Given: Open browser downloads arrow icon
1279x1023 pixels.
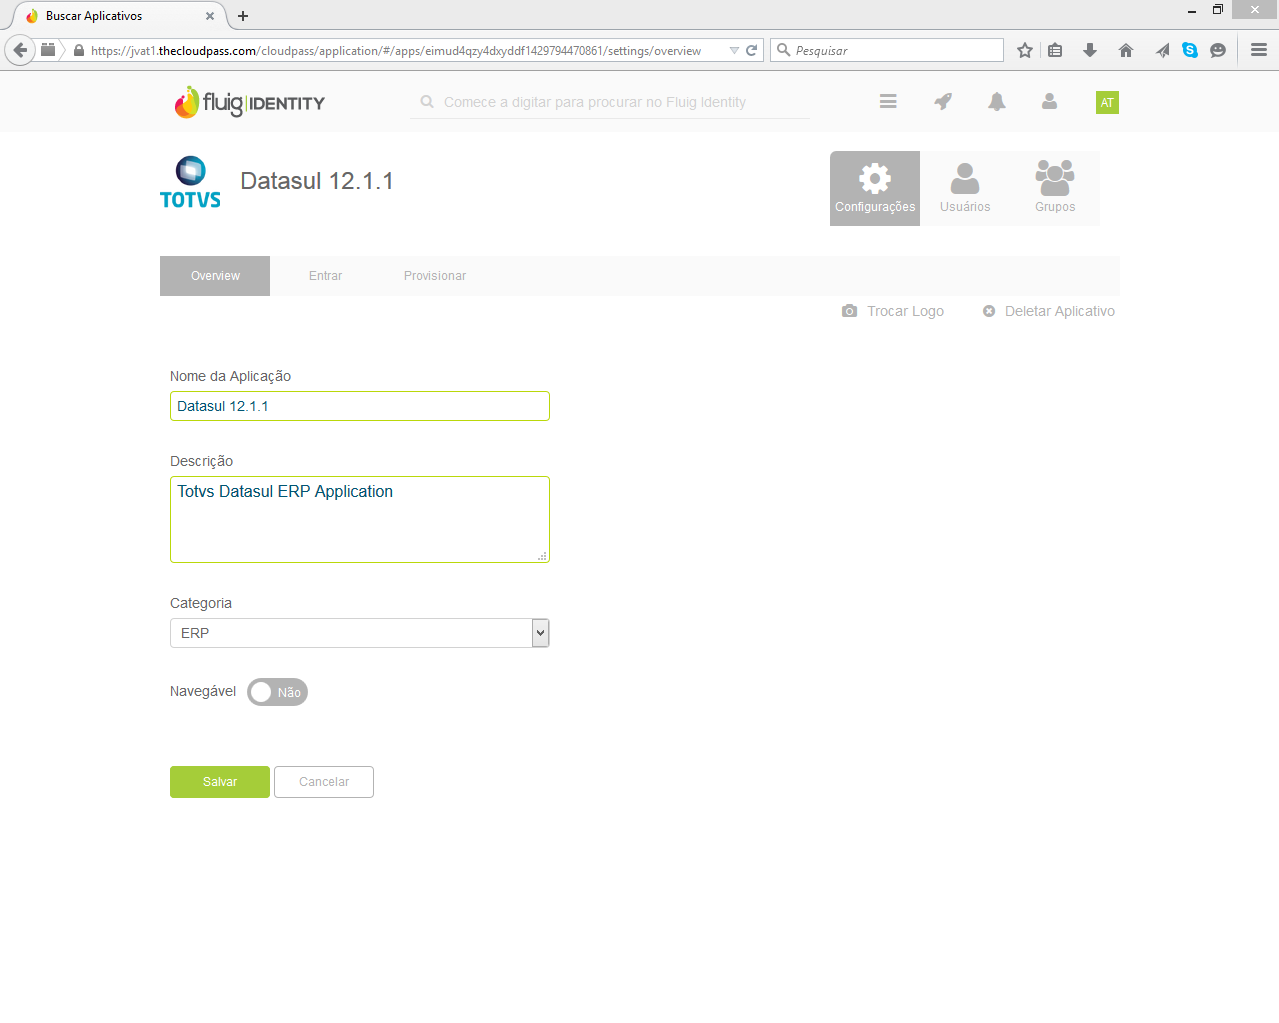Looking at the screenshot, I should point(1090,50).
